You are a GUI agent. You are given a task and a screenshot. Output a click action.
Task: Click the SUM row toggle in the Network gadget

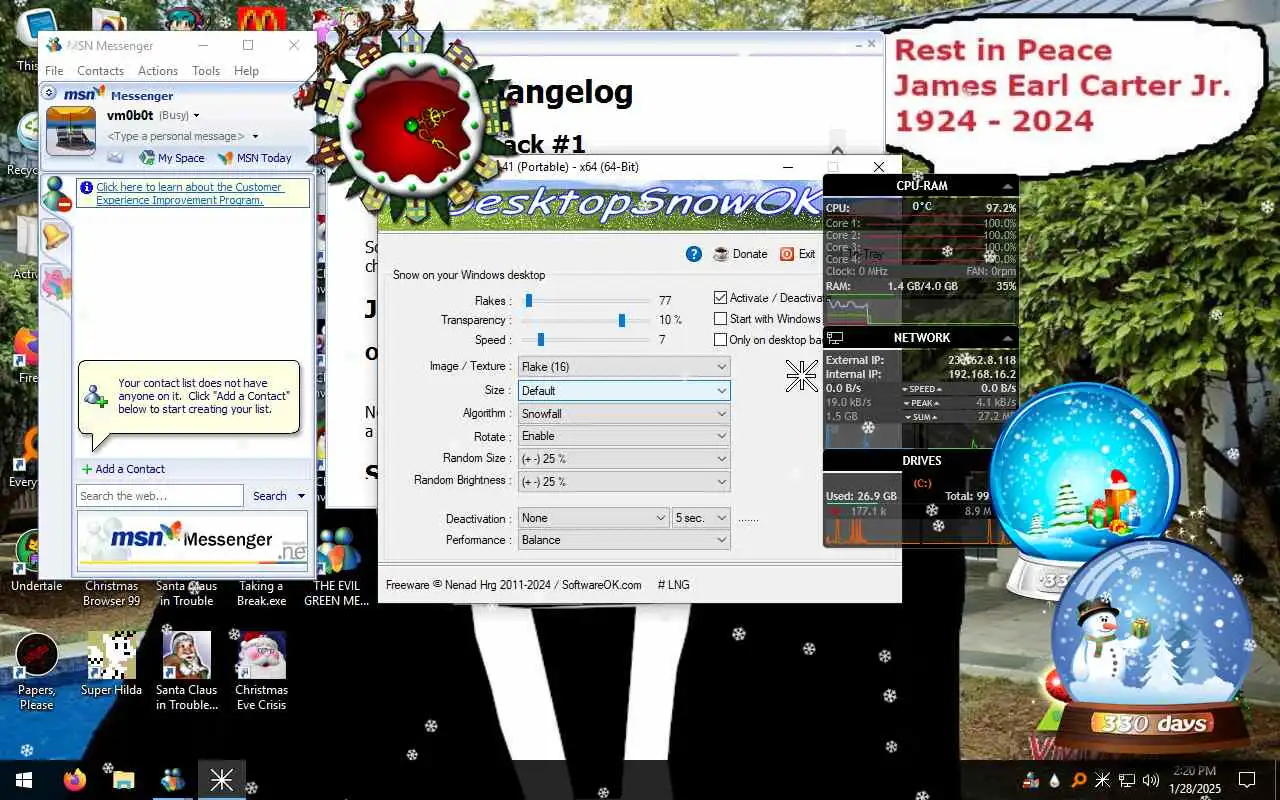(921, 417)
